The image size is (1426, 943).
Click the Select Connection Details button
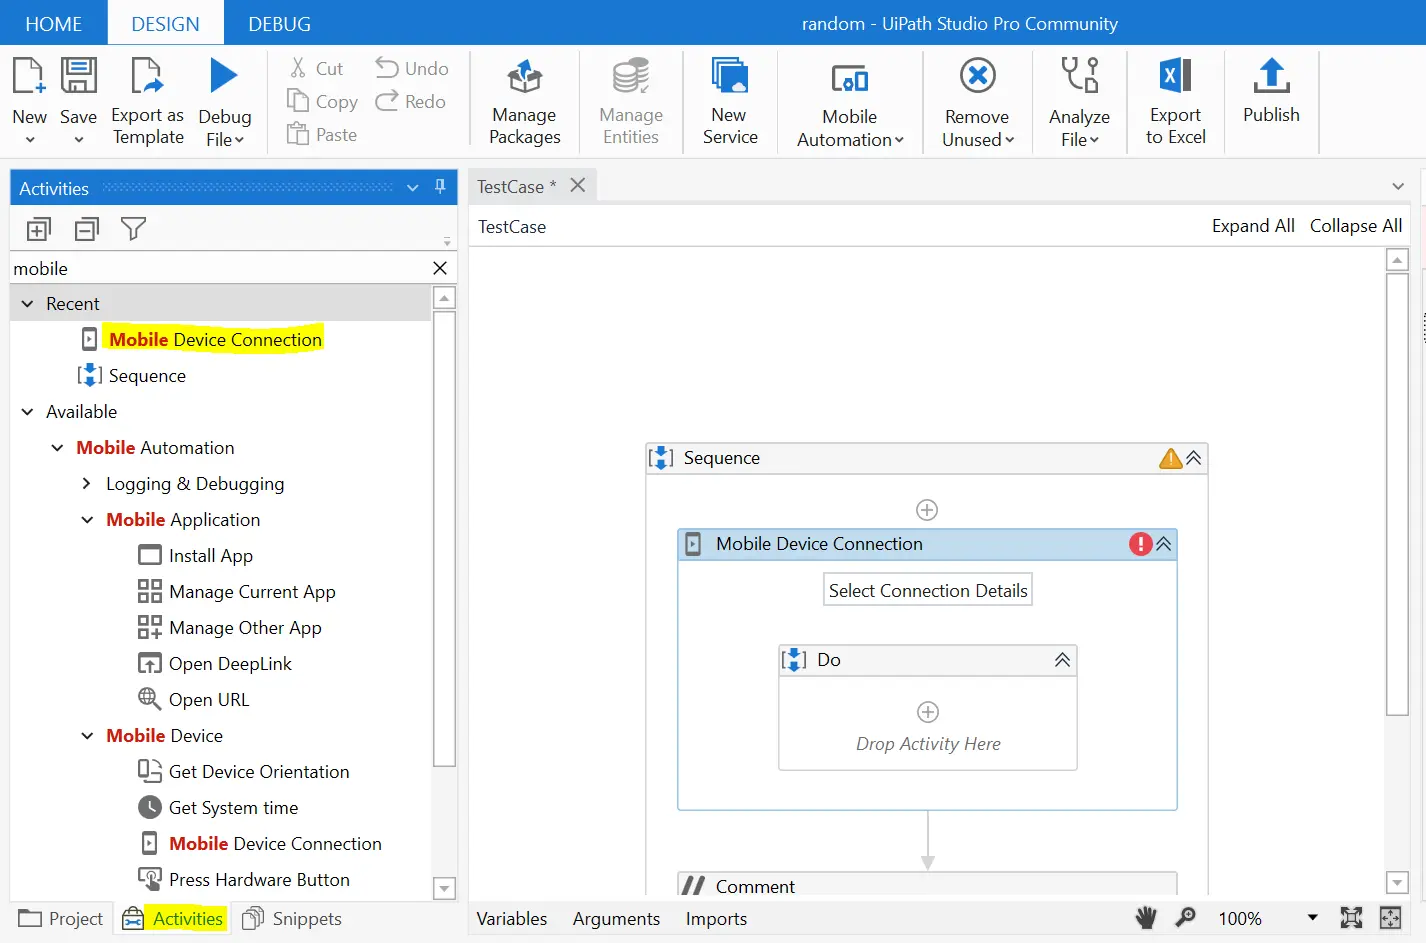click(x=927, y=590)
